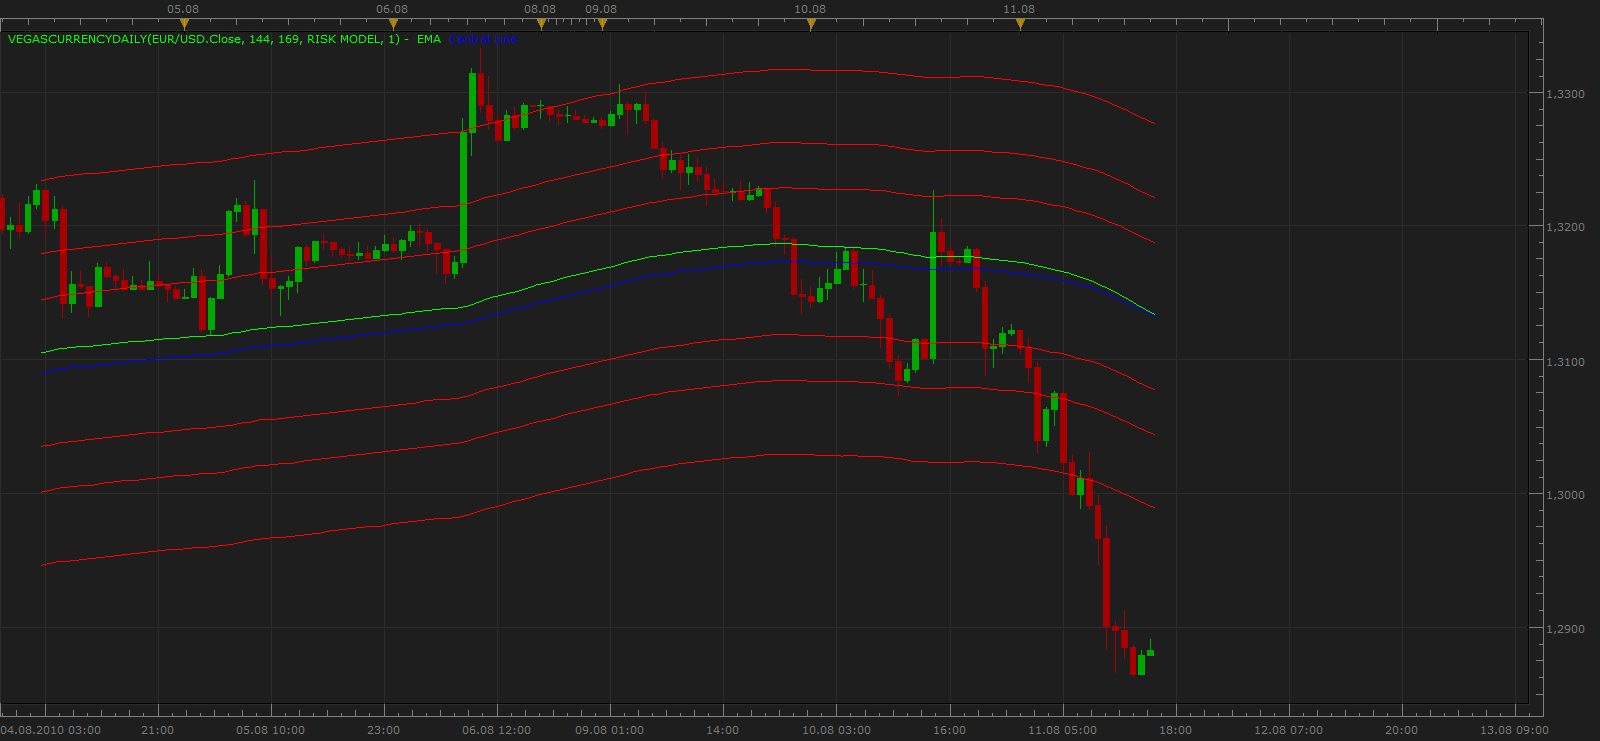Click the 06.08 12:00 time axis label

point(497,730)
